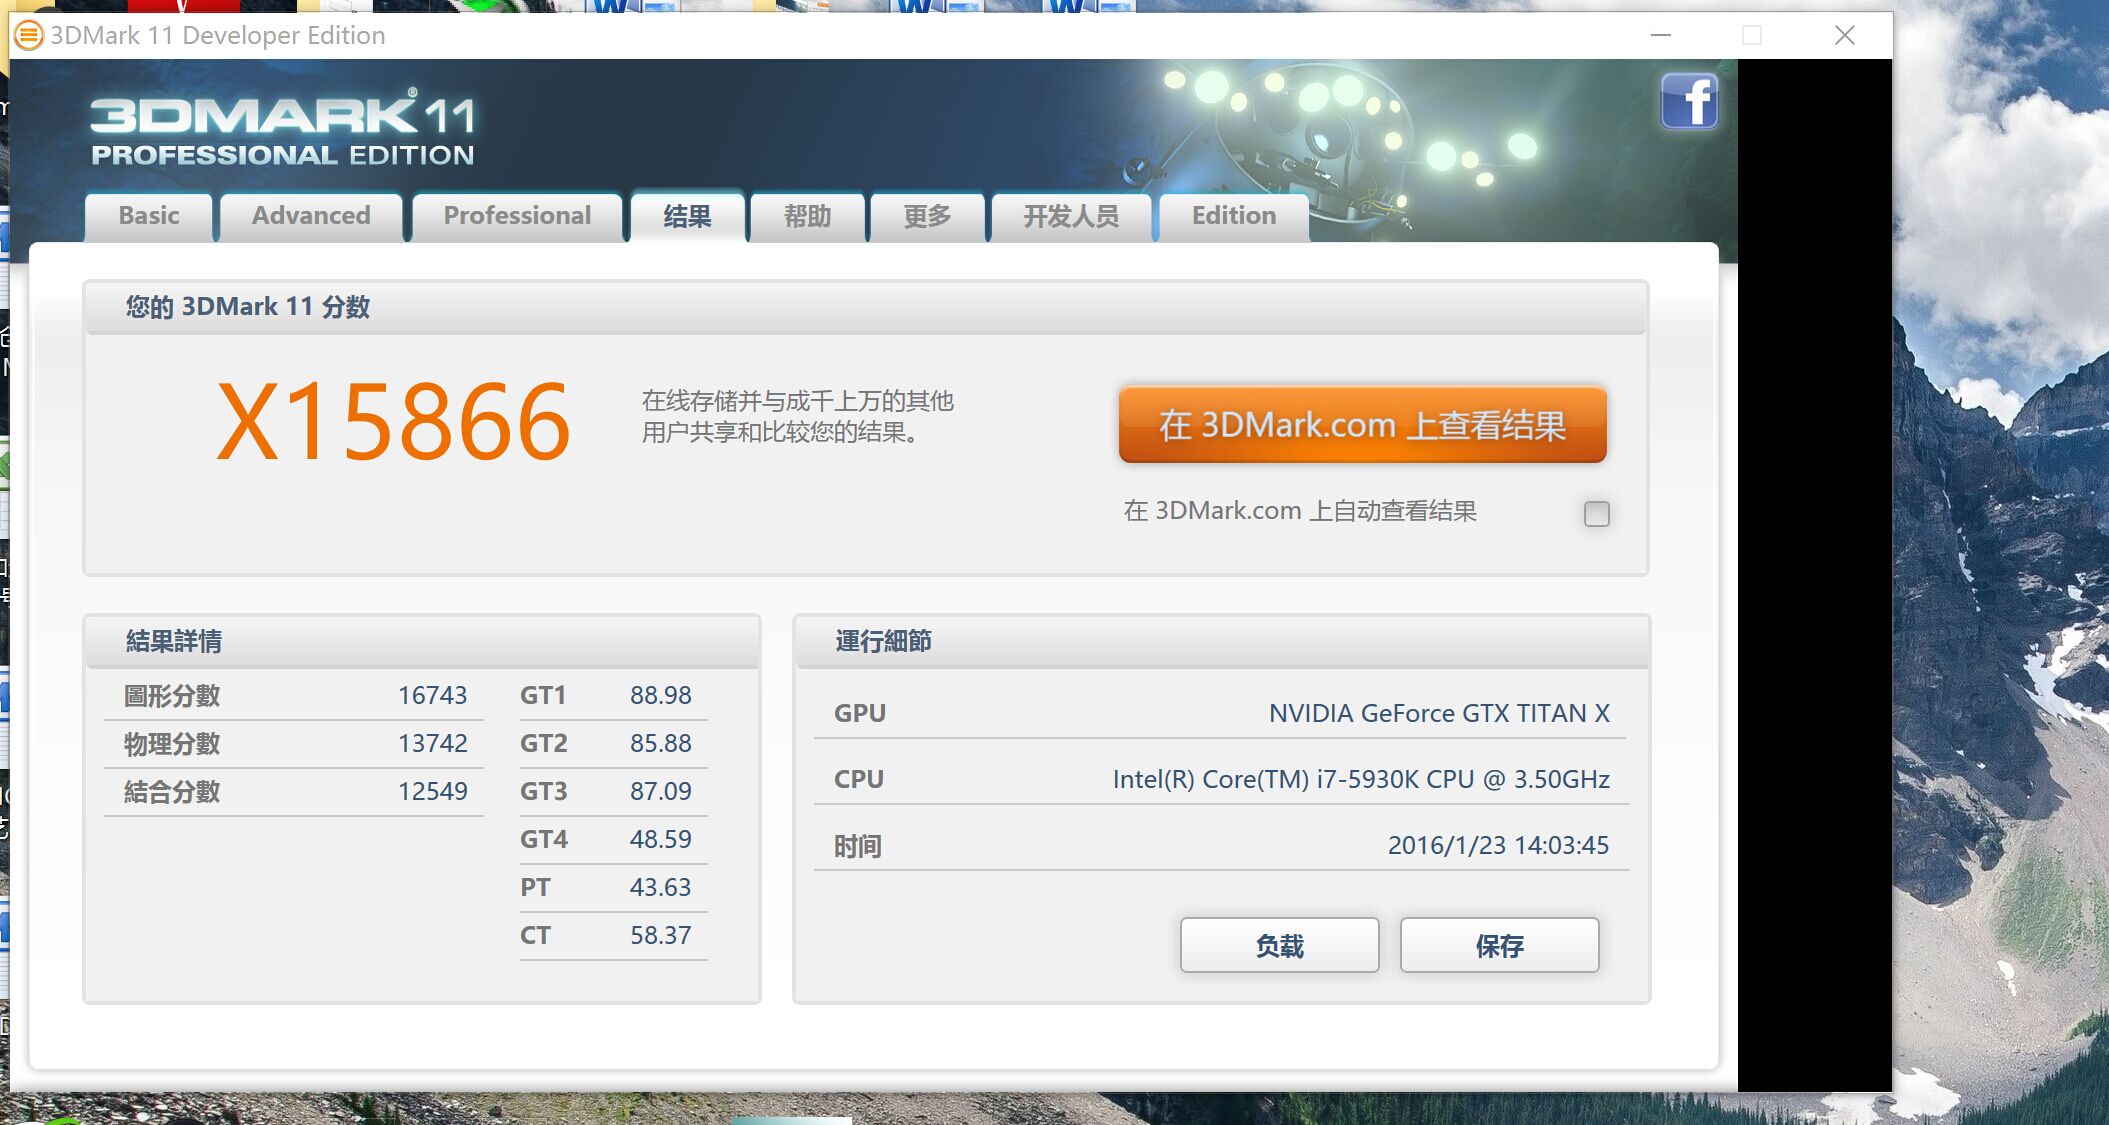
Task: Select the 物理分數 13742 row
Action: point(294,744)
